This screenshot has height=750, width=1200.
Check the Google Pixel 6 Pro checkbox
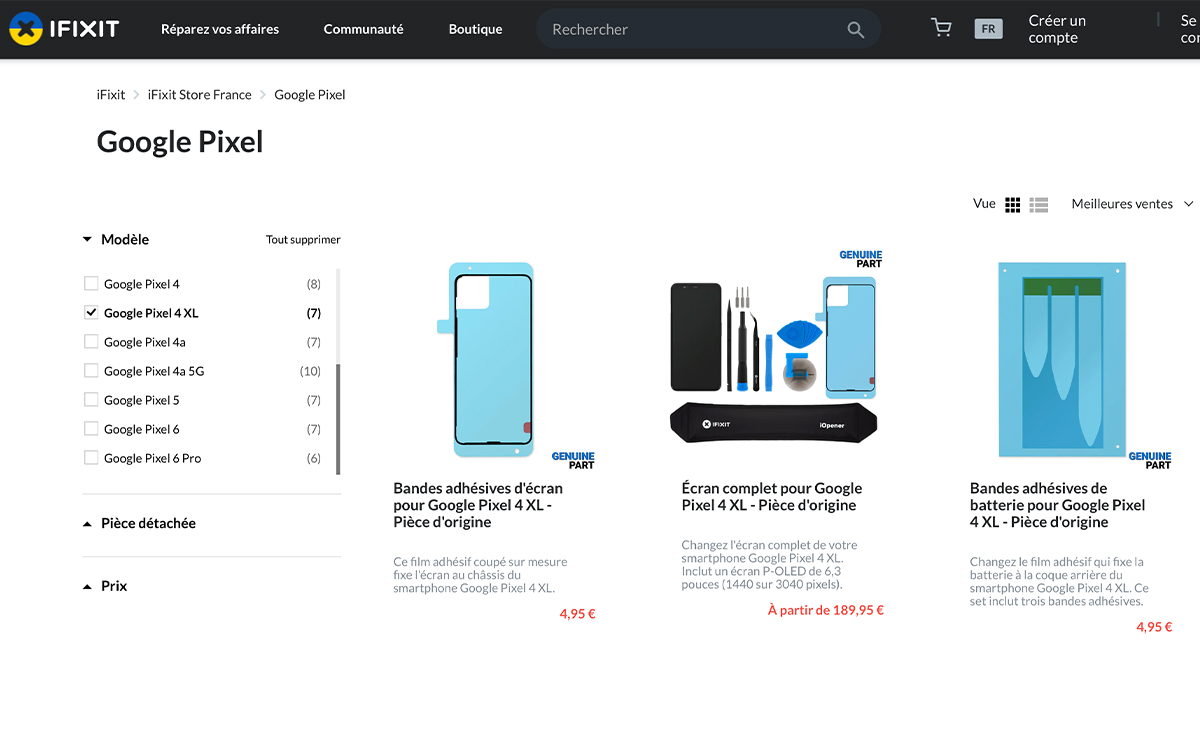click(91, 457)
